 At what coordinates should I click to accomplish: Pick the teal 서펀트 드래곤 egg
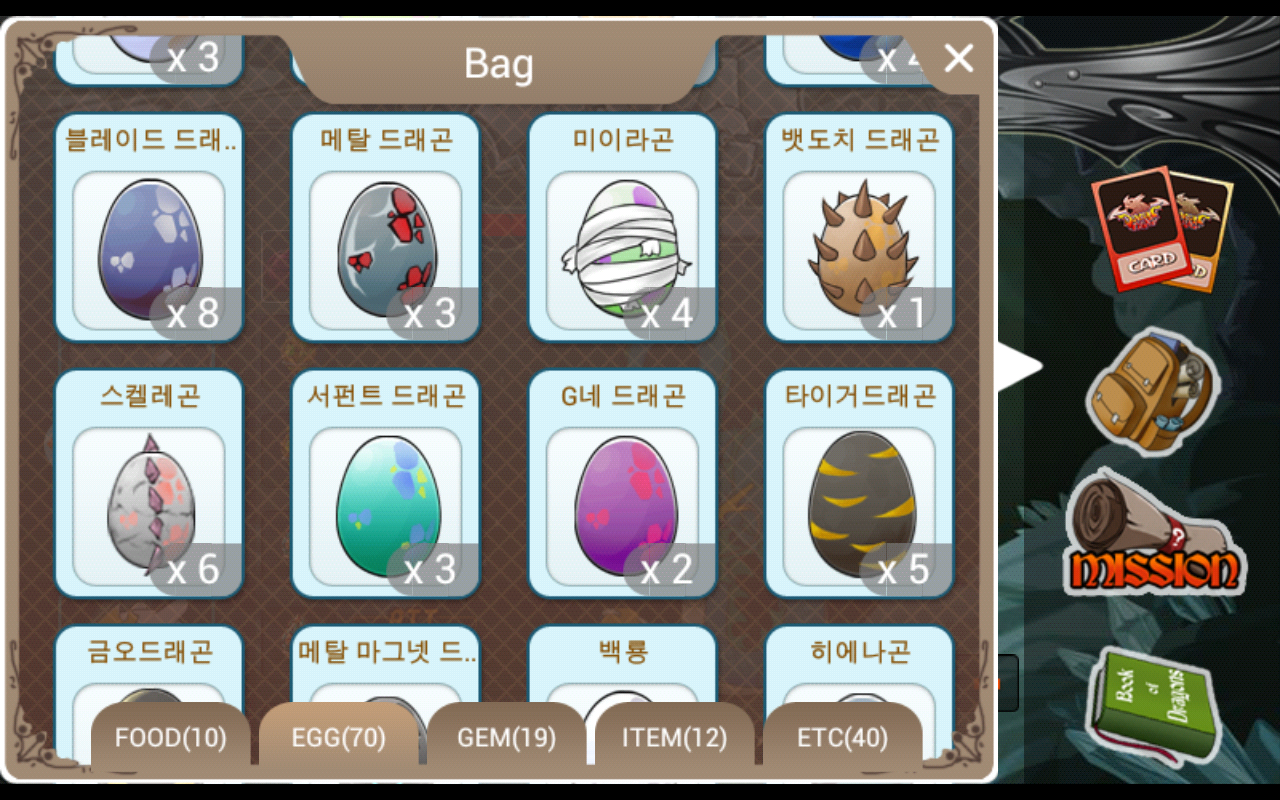[x=386, y=484]
